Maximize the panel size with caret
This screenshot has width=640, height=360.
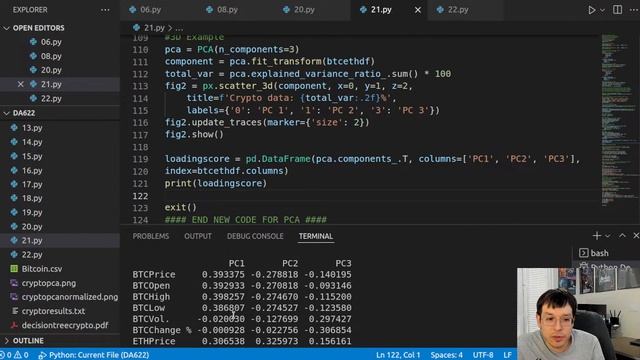click(x=622, y=236)
